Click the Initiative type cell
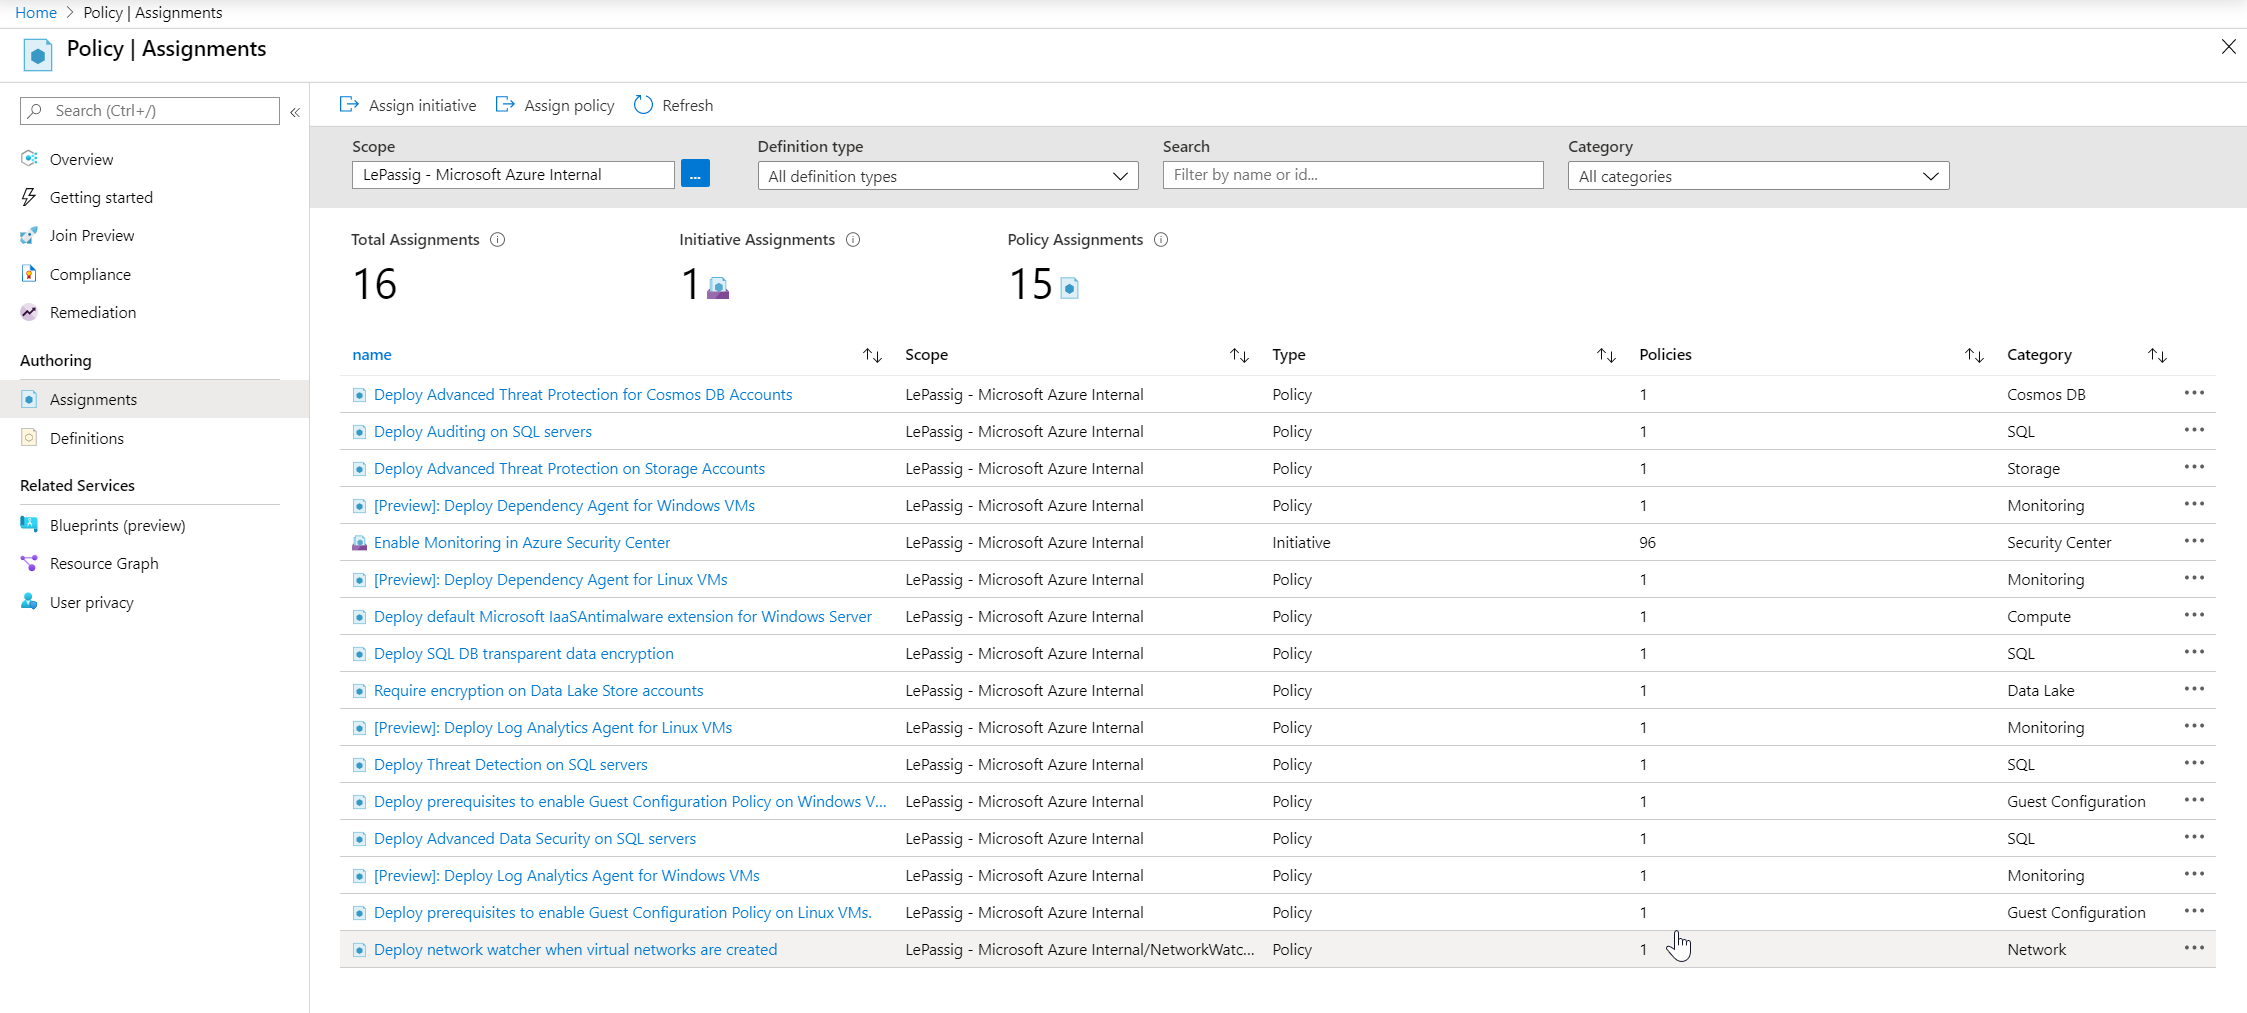Viewport: 2247px width, 1013px height. coord(1301,542)
